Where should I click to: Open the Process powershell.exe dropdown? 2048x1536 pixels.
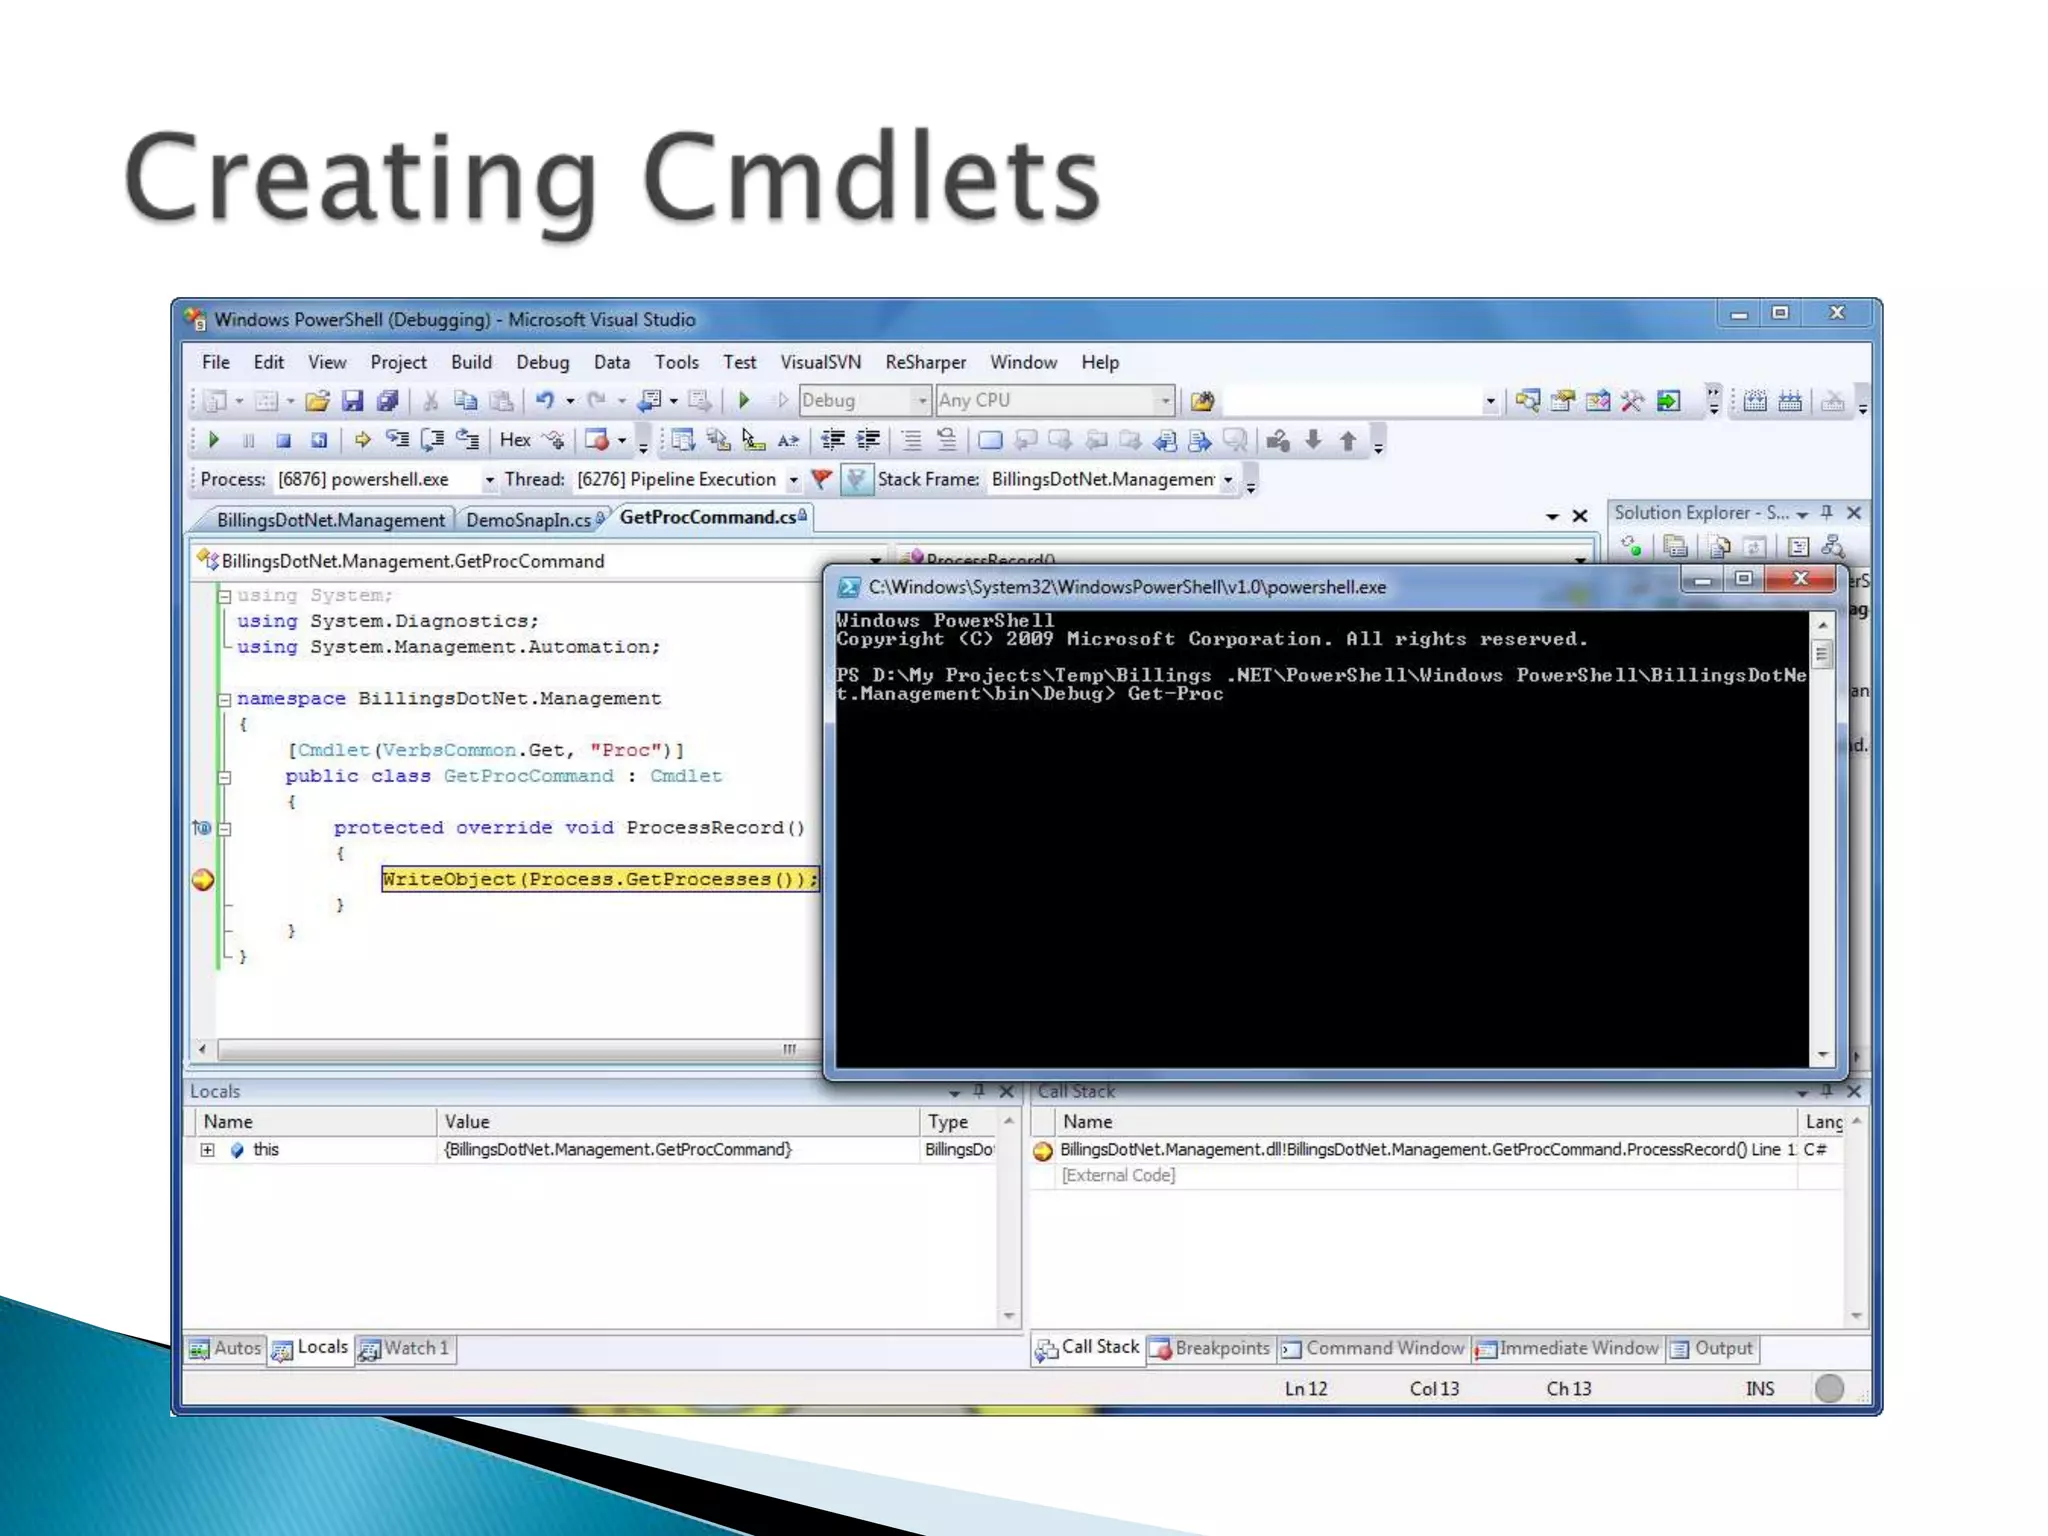point(489,480)
